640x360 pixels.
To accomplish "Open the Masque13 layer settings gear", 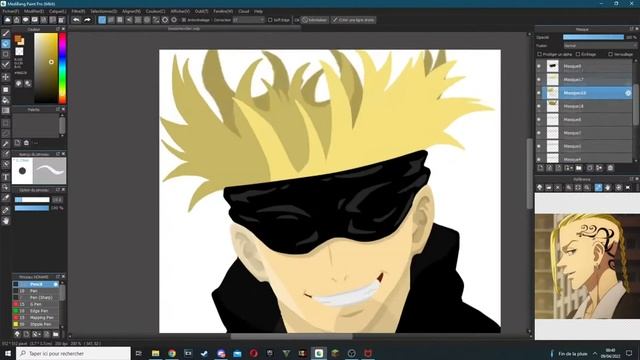I will 628,93.
